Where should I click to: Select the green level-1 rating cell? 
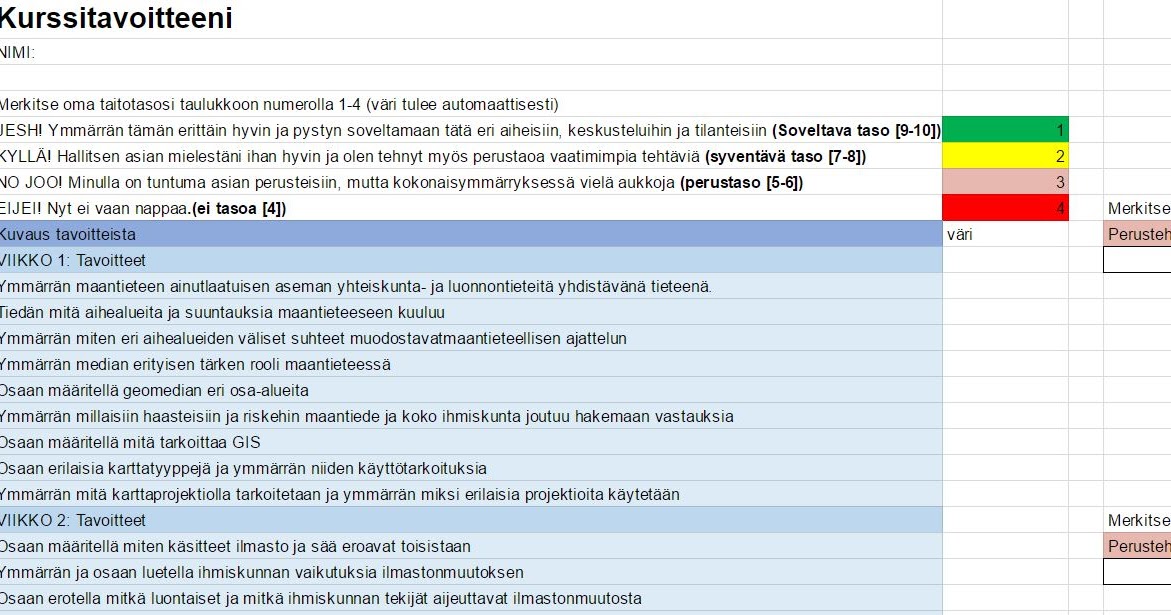point(1005,128)
